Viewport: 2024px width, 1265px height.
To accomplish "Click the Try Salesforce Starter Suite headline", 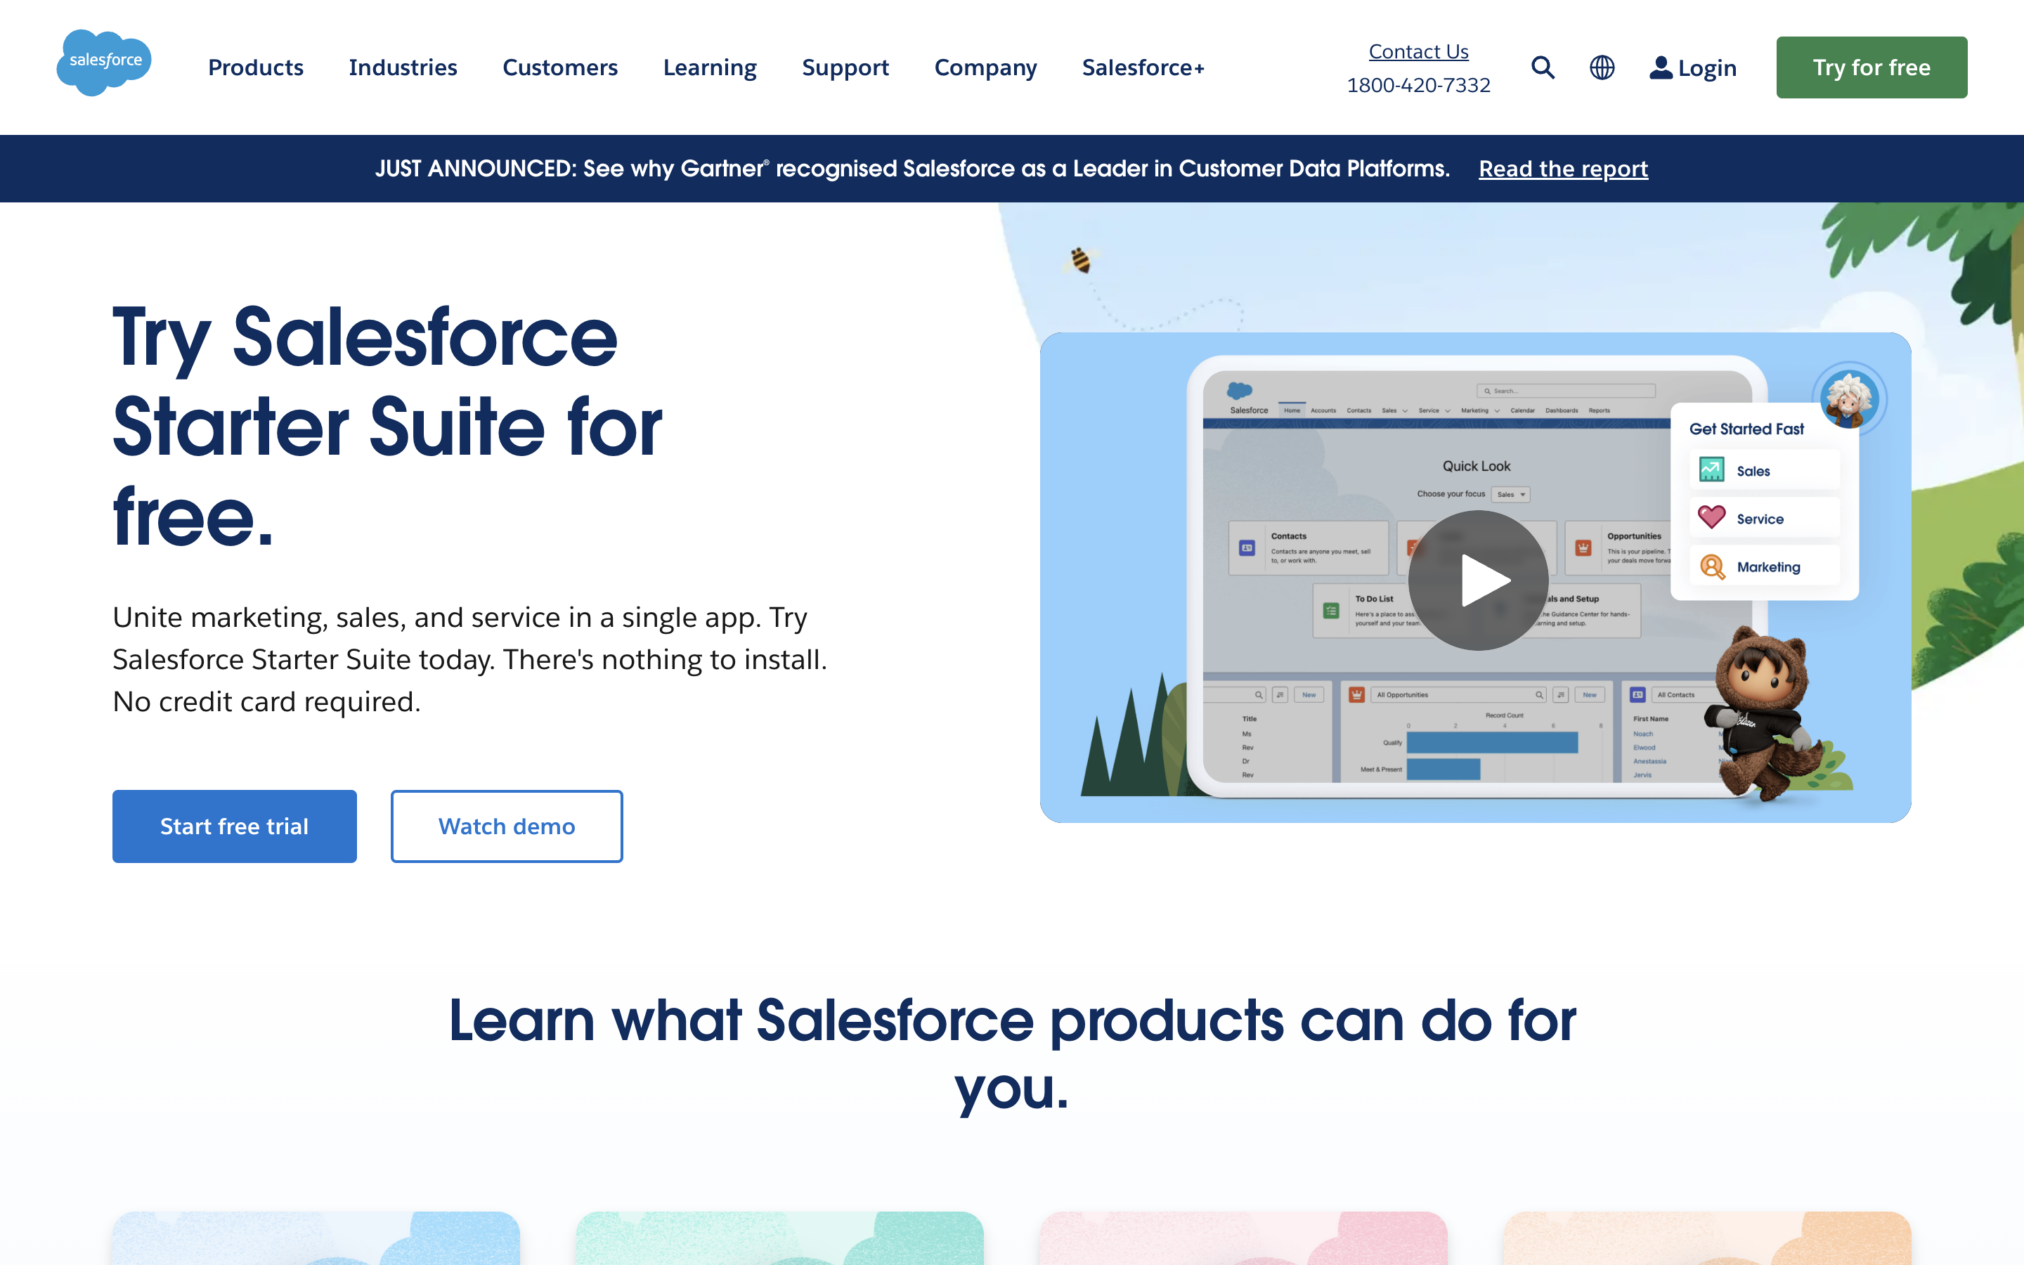I will coord(387,427).
